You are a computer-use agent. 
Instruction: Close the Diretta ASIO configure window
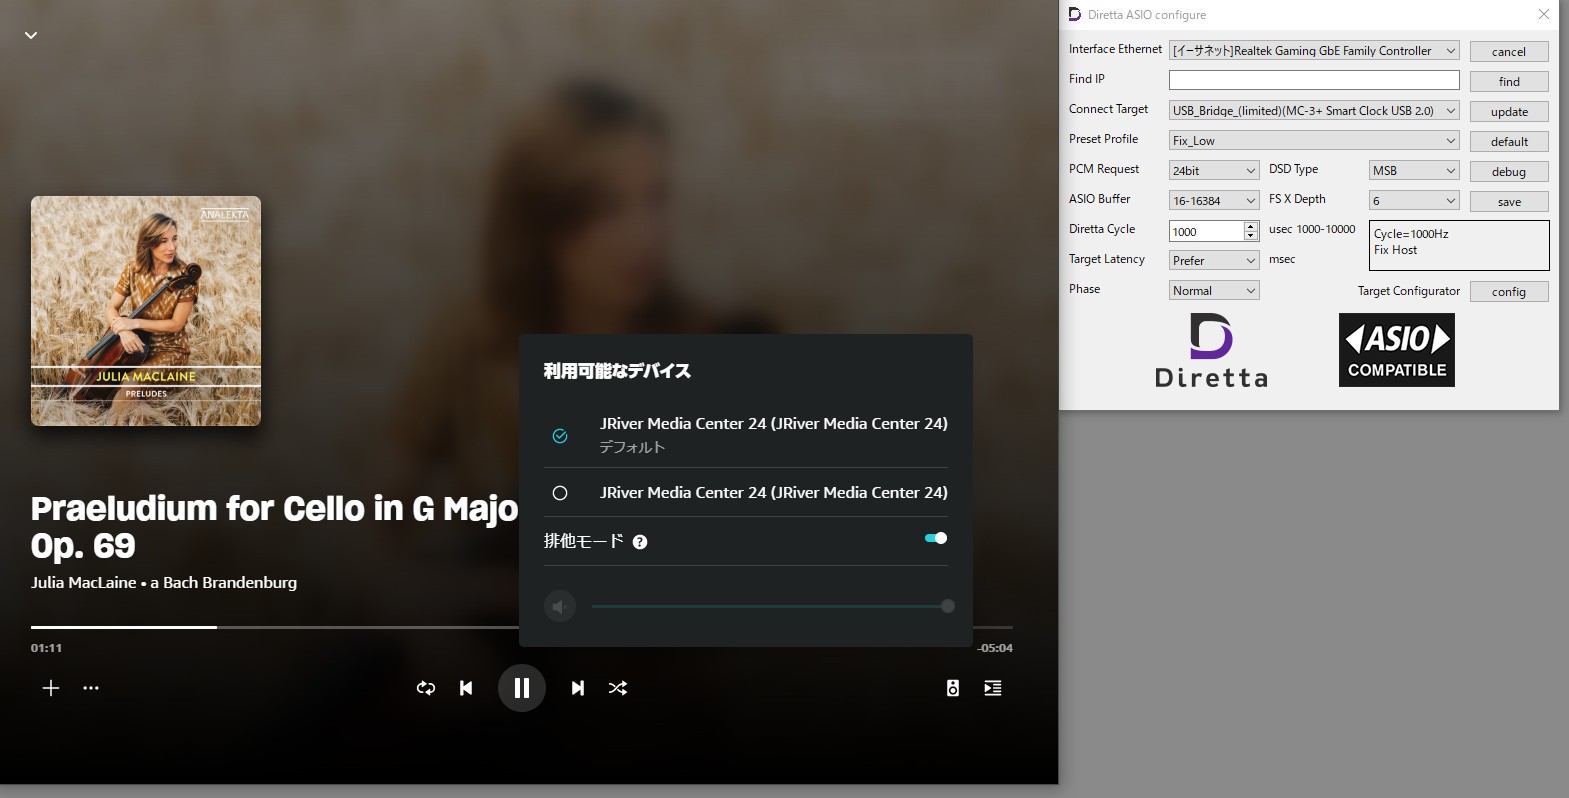(1543, 14)
